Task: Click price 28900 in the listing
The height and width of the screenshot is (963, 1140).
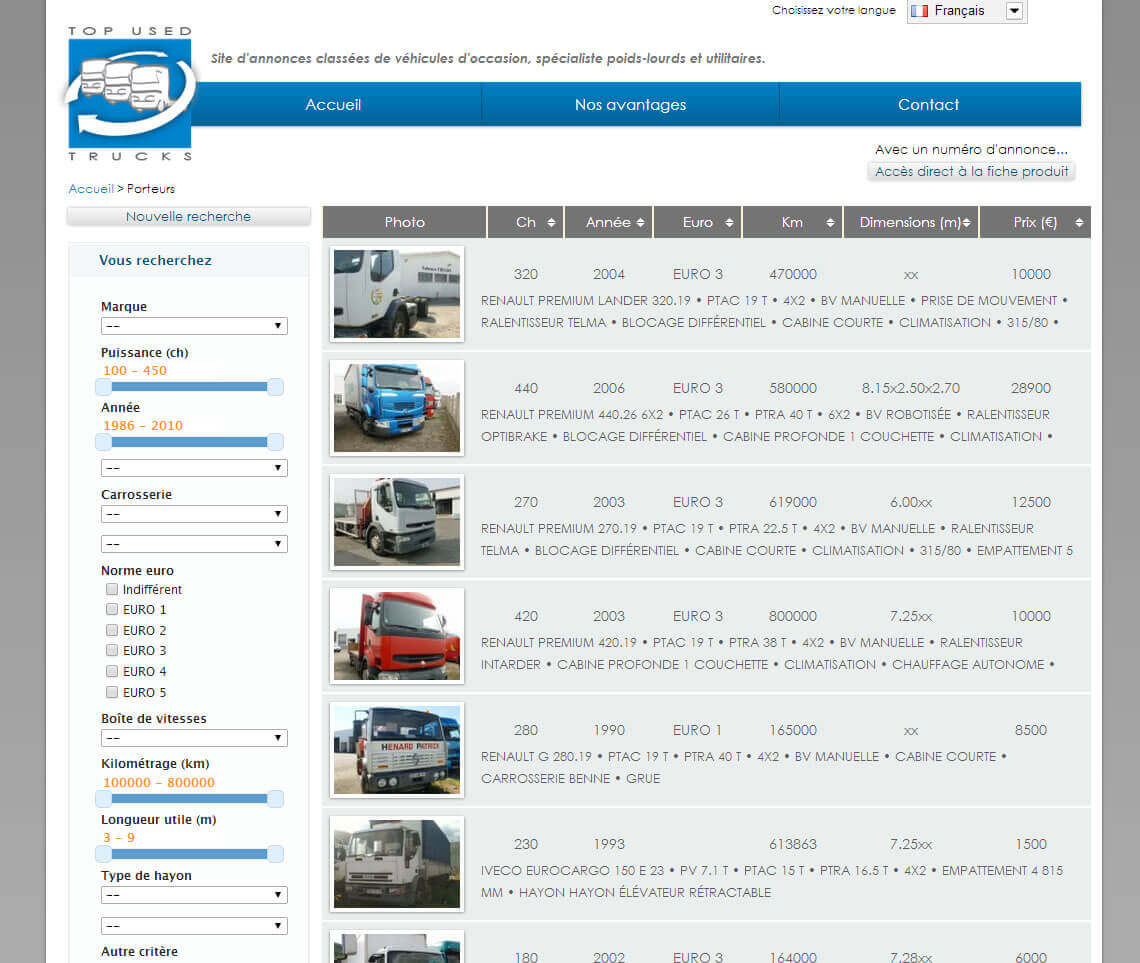Action: 1030,388
